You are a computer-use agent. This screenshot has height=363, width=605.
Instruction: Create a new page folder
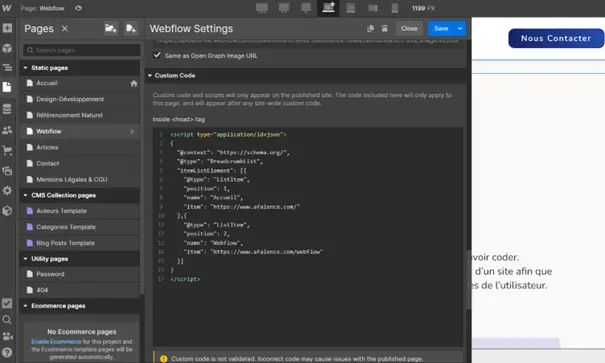point(111,29)
